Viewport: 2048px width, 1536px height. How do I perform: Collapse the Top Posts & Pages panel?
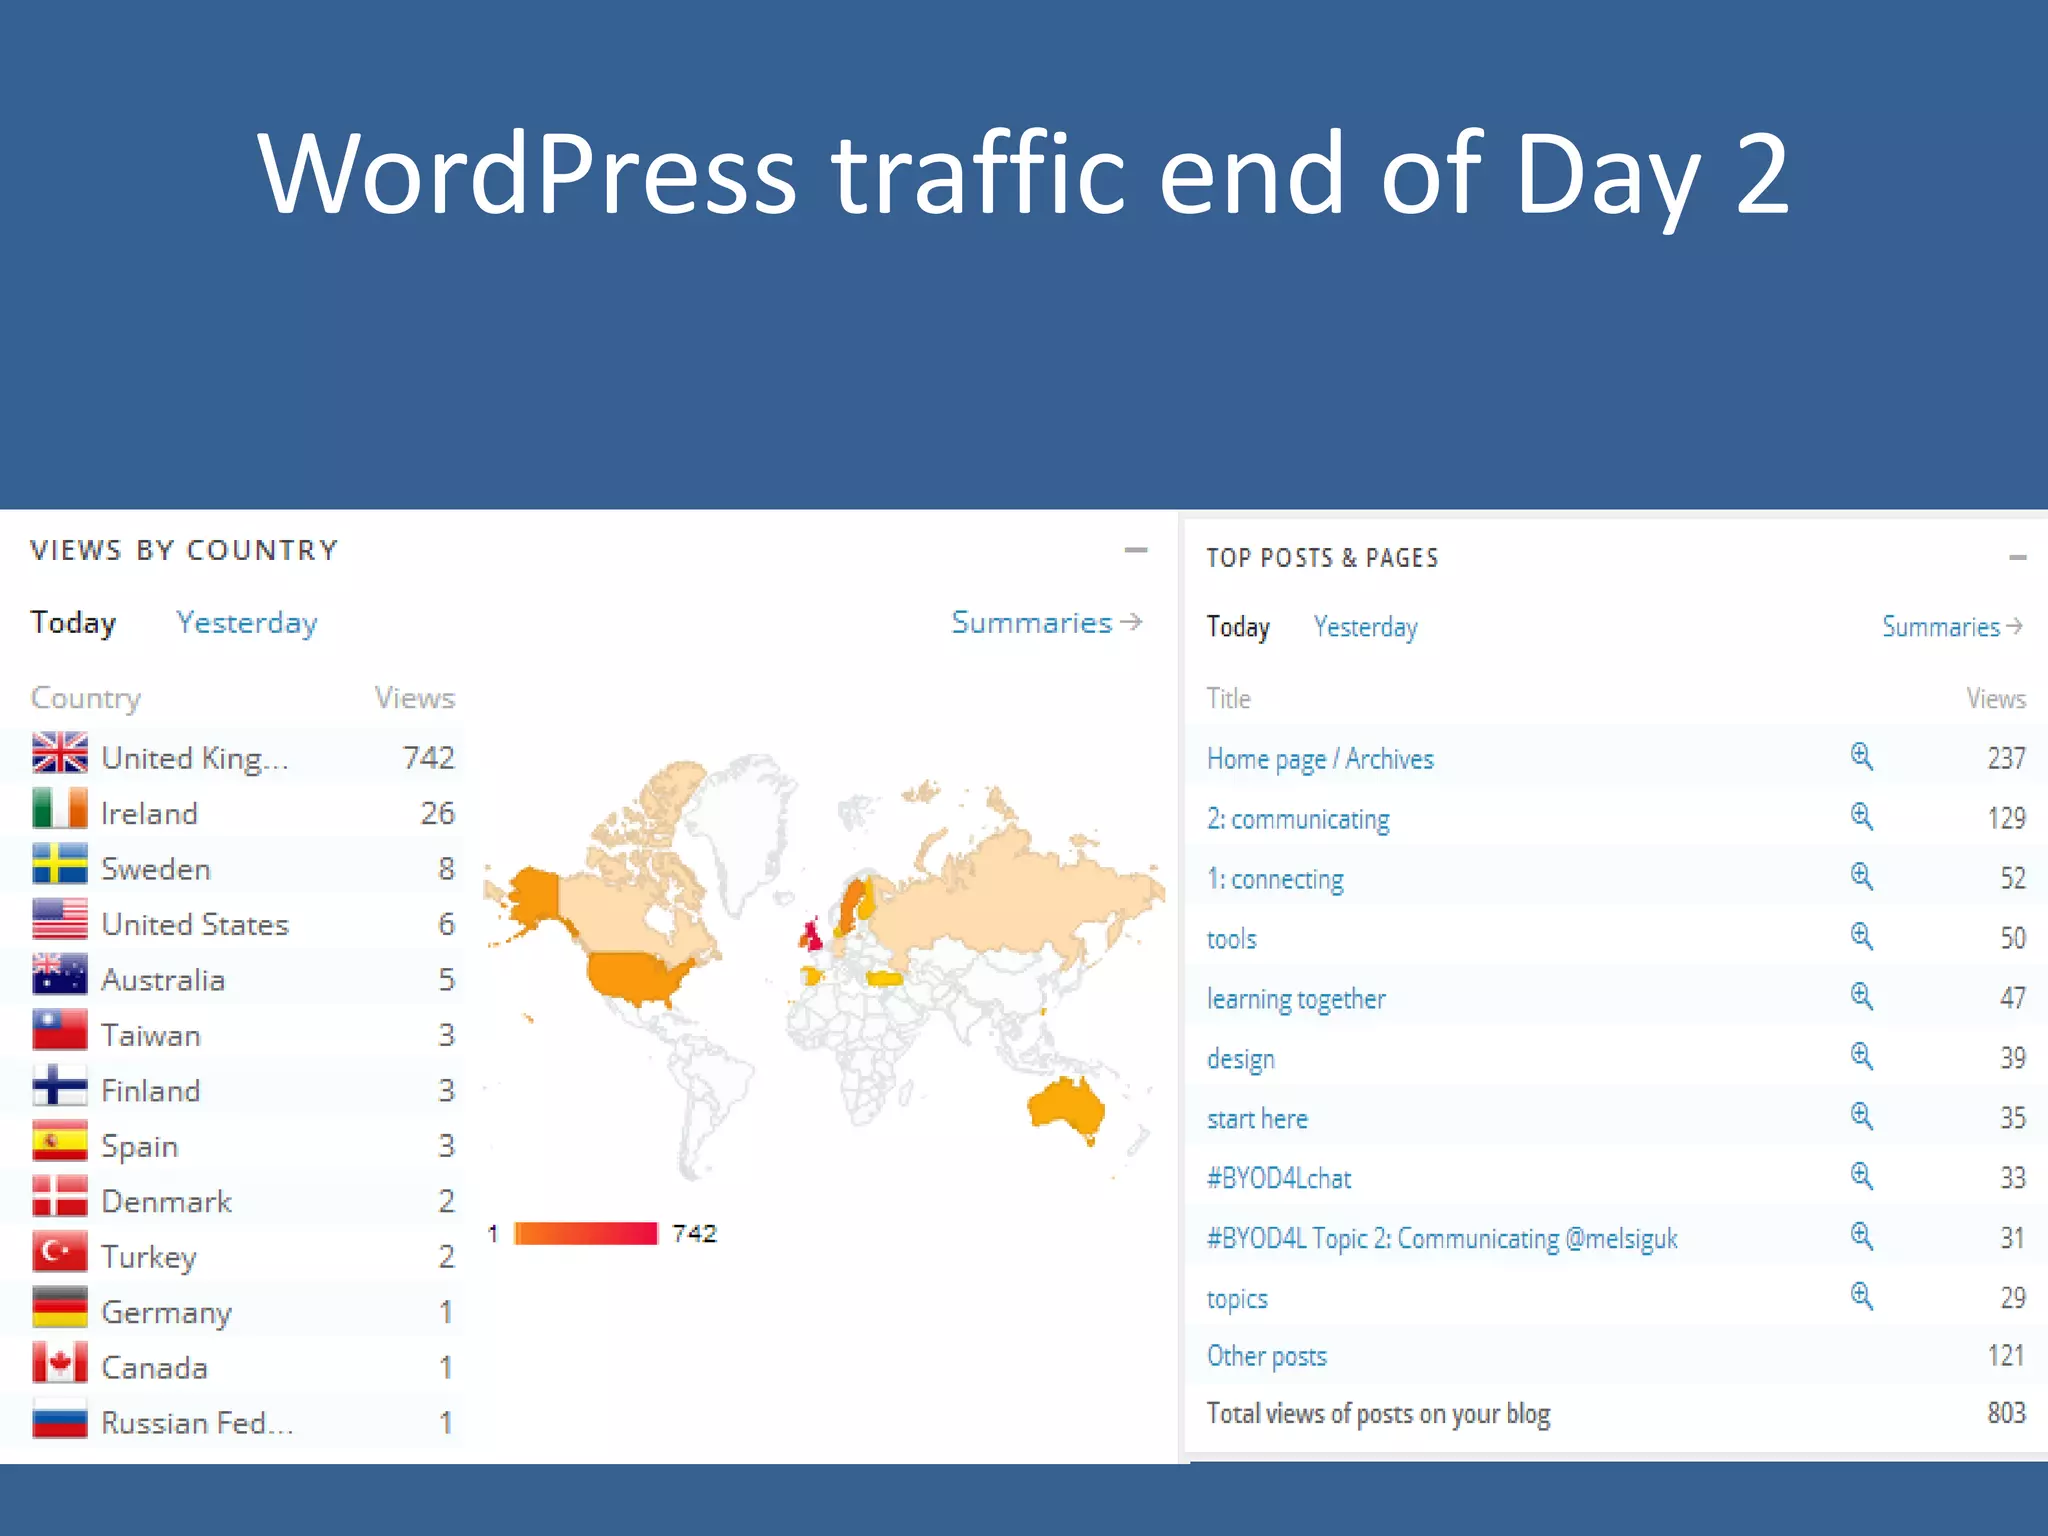2017,557
